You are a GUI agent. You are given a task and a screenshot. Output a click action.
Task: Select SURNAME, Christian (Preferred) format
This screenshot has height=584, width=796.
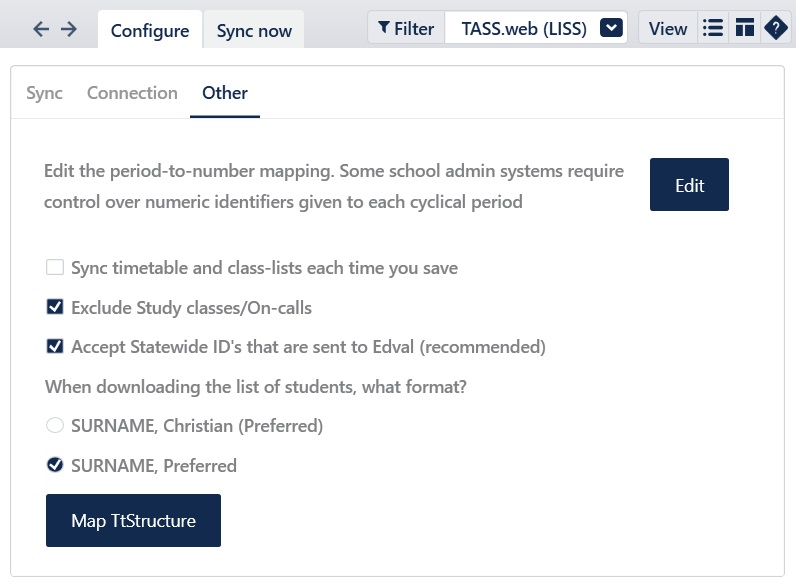[x=55, y=426]
